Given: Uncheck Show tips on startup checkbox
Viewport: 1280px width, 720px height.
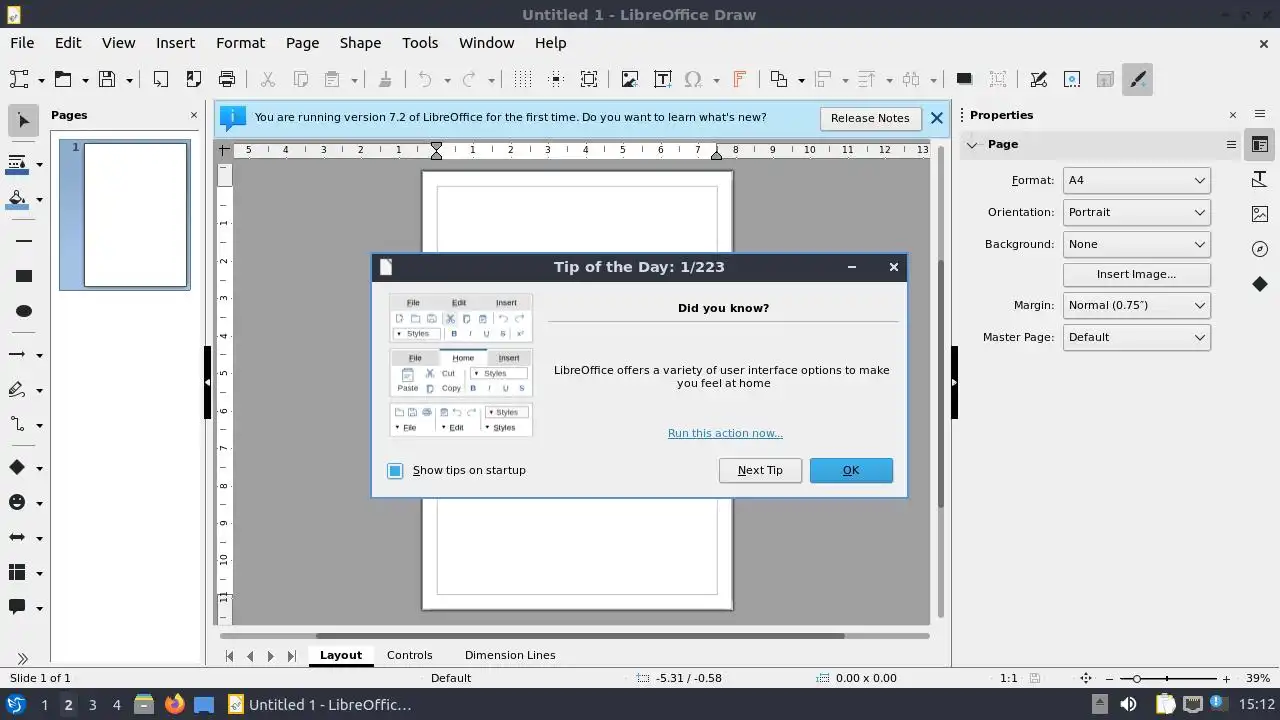Looking at the screenshot, I should click(x=395, y=471).
